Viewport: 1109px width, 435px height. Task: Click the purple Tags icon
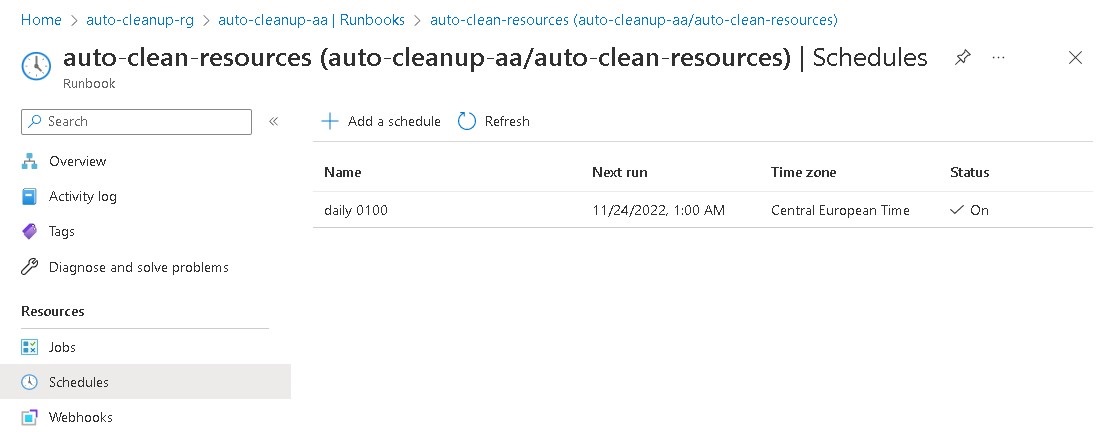pos(29,232)
